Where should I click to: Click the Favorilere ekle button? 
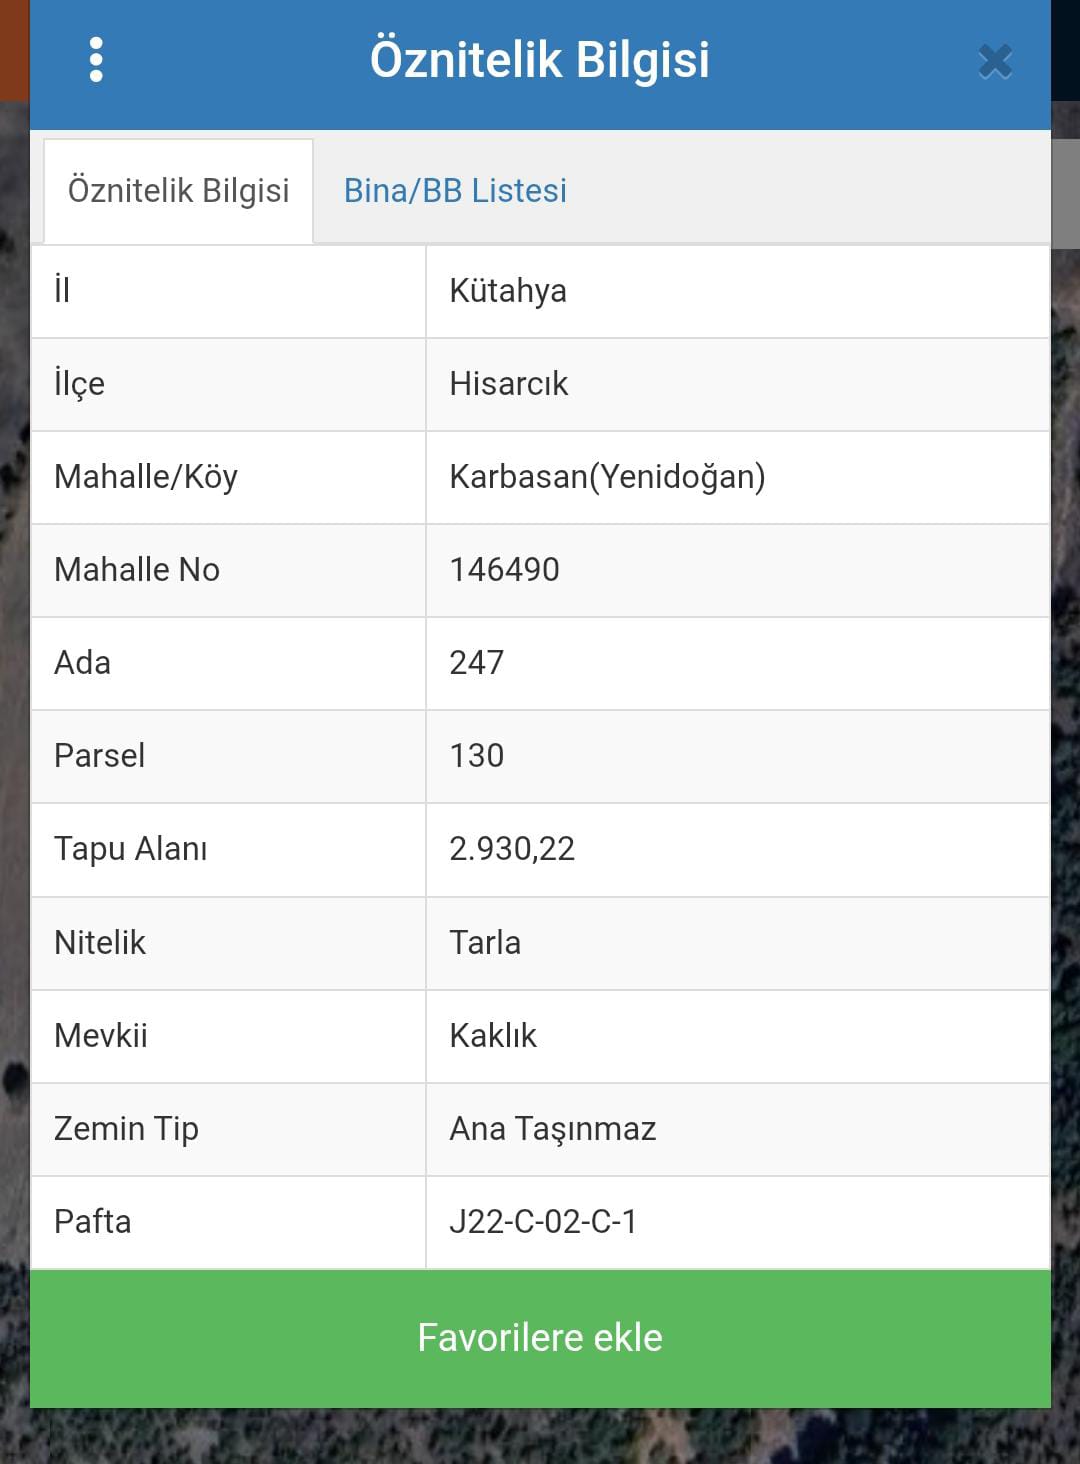(540, 1338)
